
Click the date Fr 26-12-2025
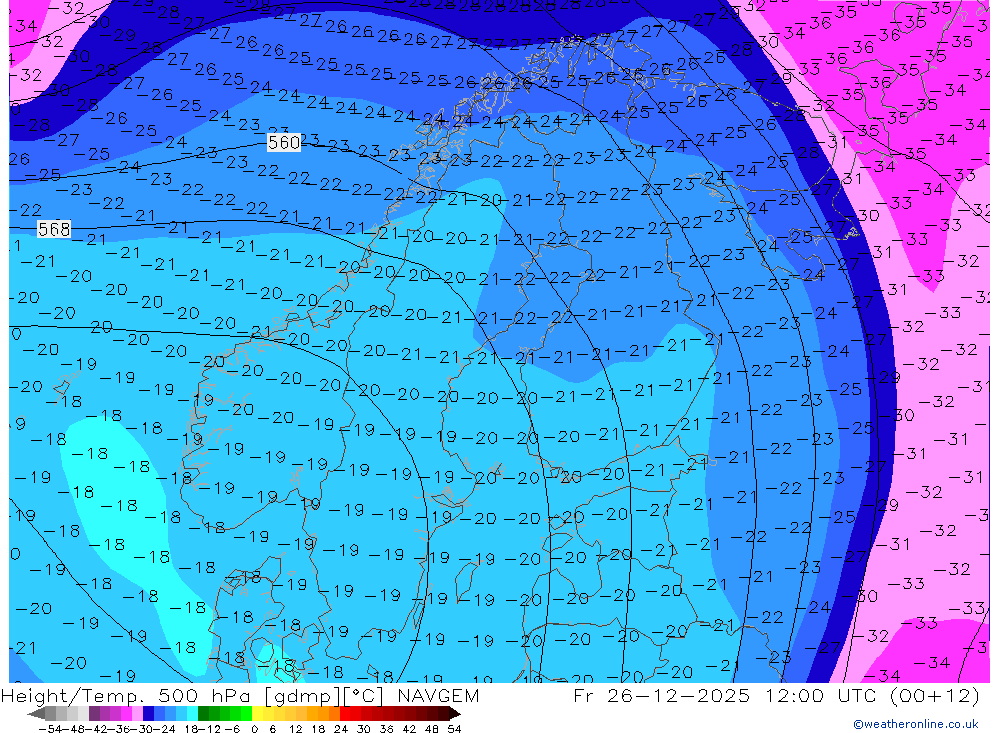661,695
